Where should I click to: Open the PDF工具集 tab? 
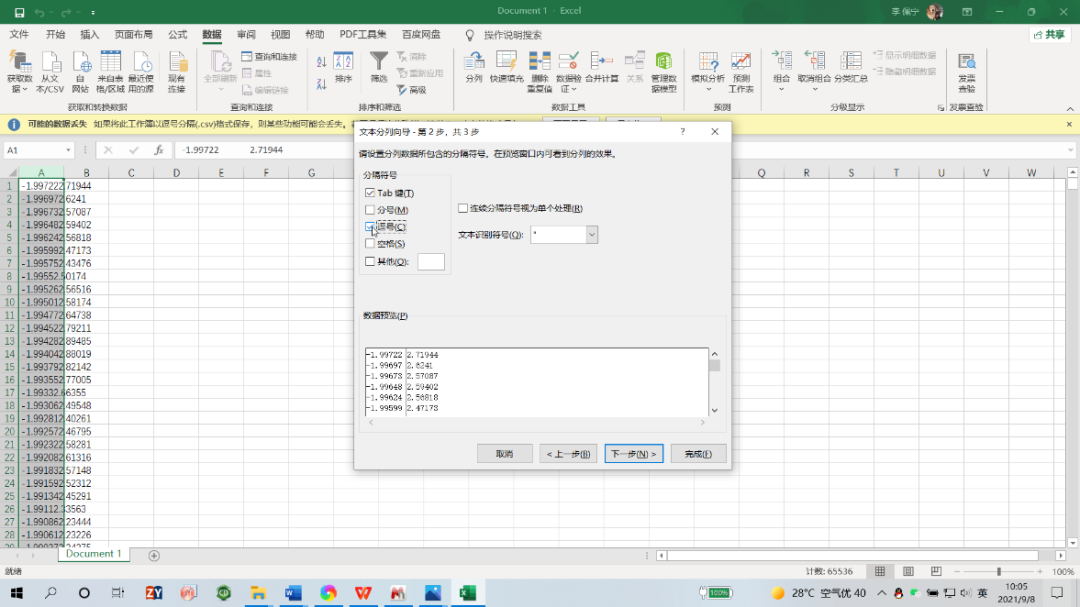click(362, 34)
